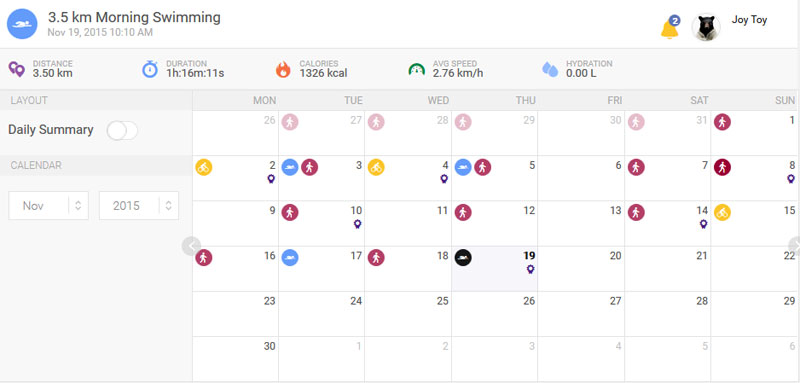Open the walking activity on Nov 16
This screenshot has width=800, height=383.
click(204, 258)
